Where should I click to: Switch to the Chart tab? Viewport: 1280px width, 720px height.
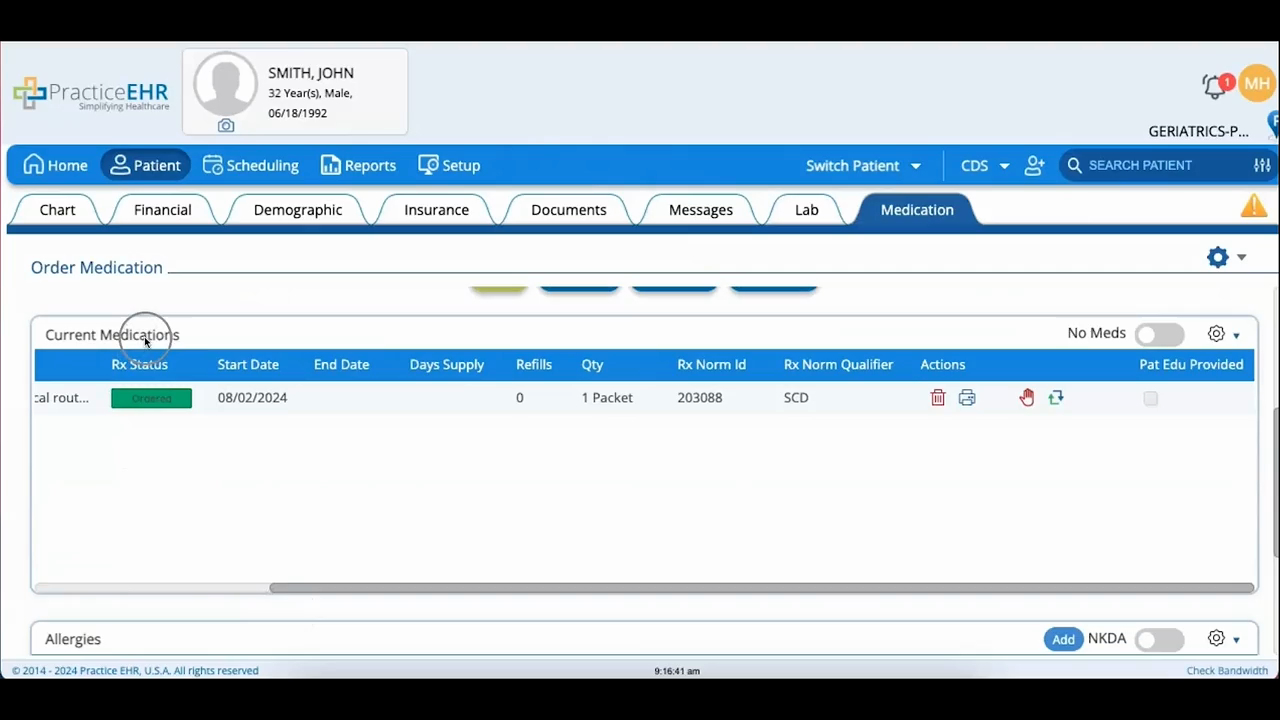pos(57,209)
